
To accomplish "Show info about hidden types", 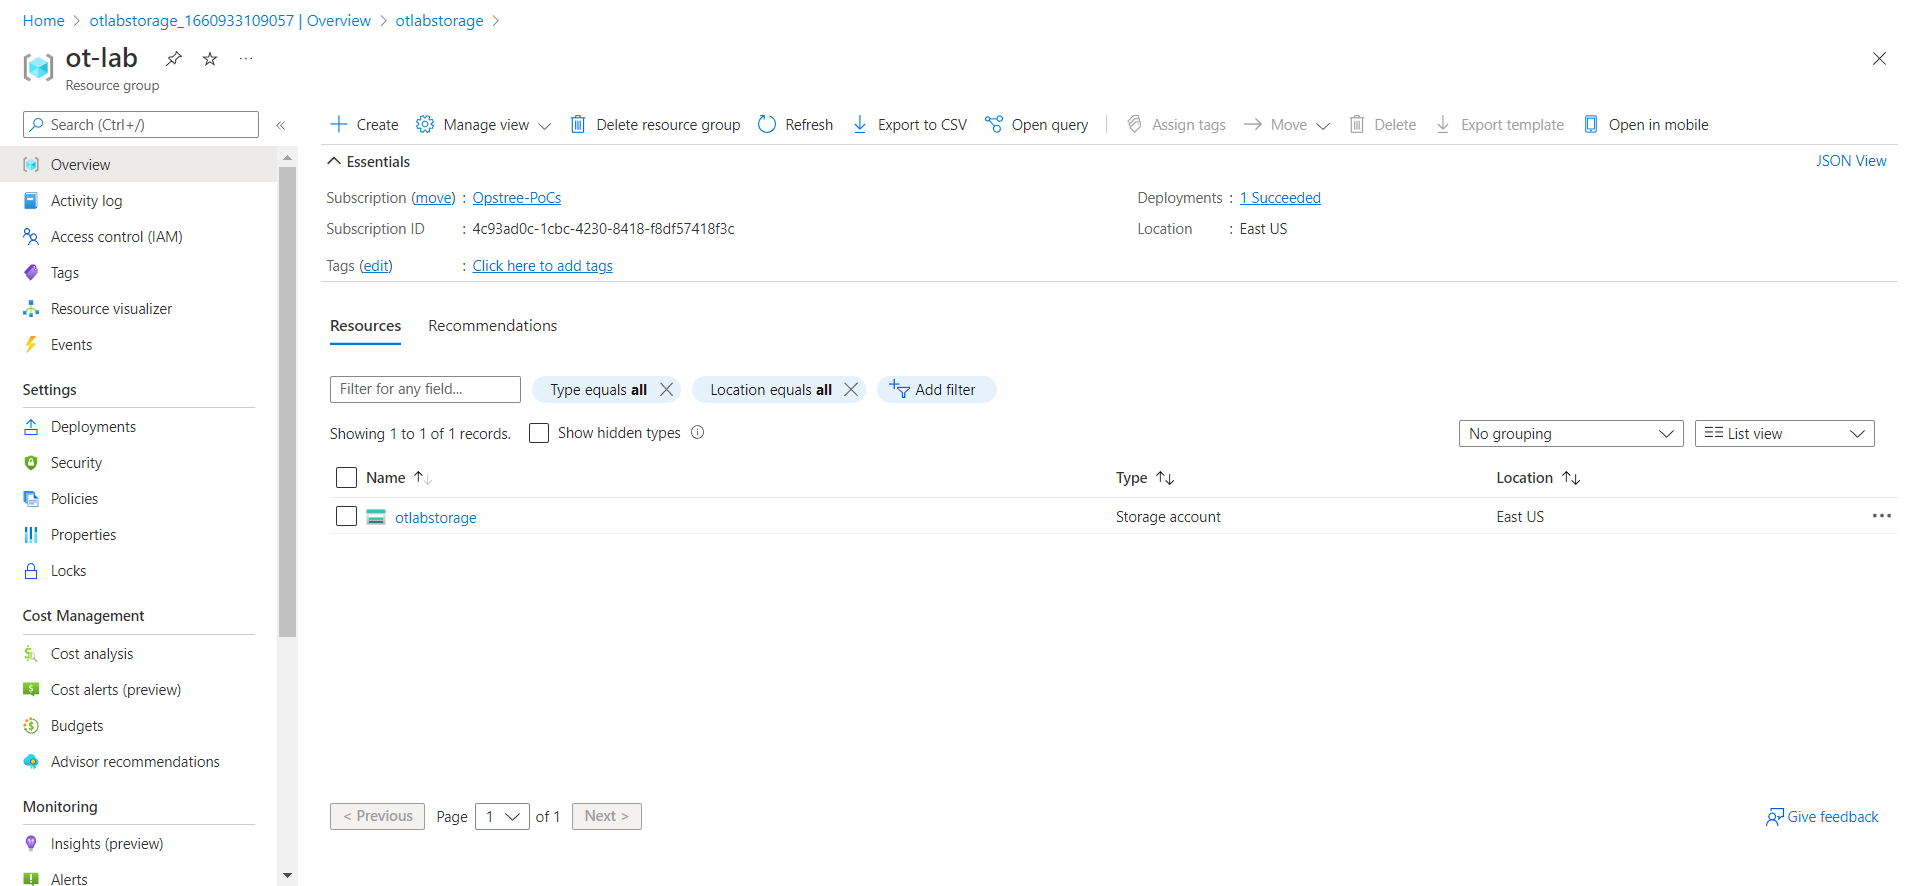I will (698, 432).
